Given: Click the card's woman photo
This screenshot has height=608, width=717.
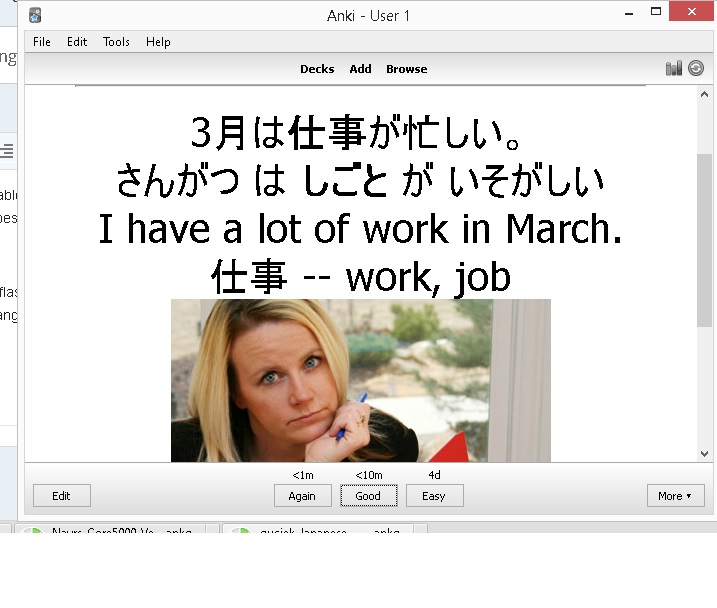Looking at the screenshot, I should pyautogui.click(x=360, y=380).
